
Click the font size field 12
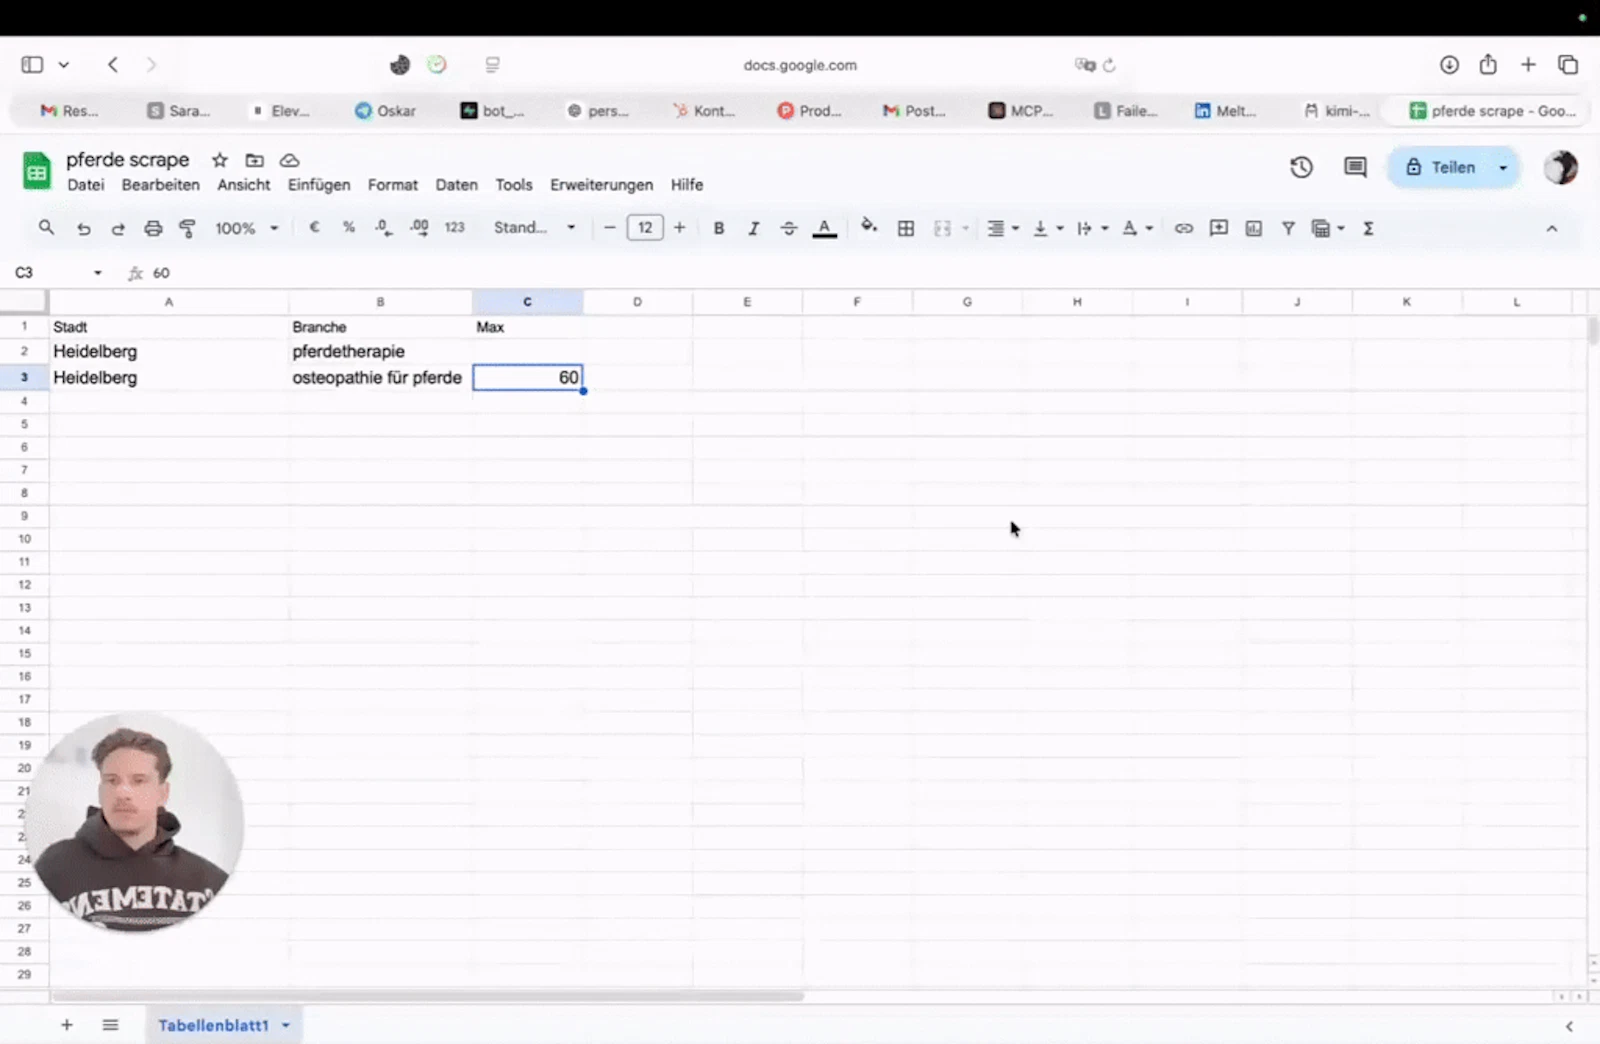pos(645,228)
